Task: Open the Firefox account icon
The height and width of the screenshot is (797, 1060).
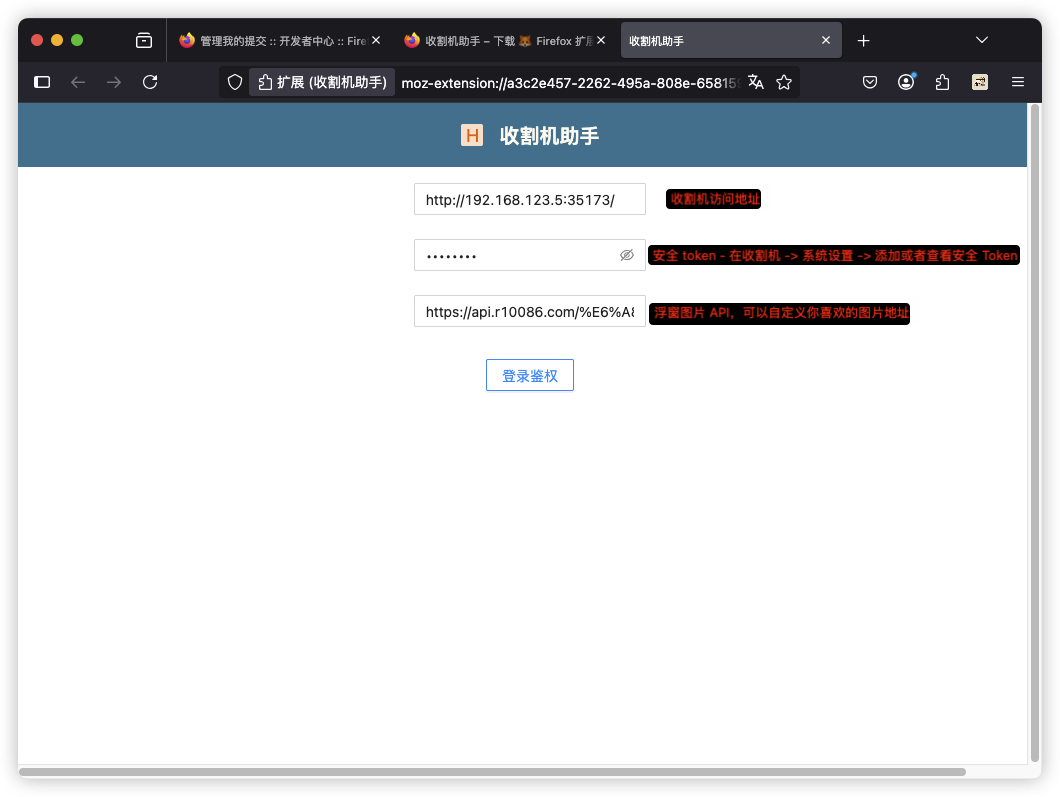Action: (906, 82)
